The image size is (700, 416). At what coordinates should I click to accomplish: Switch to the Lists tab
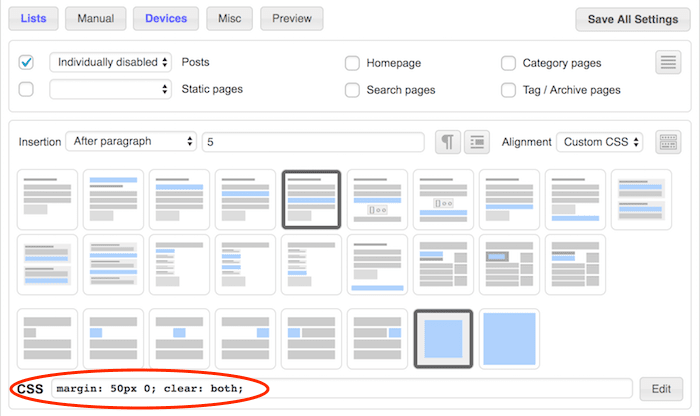(32, 18)
